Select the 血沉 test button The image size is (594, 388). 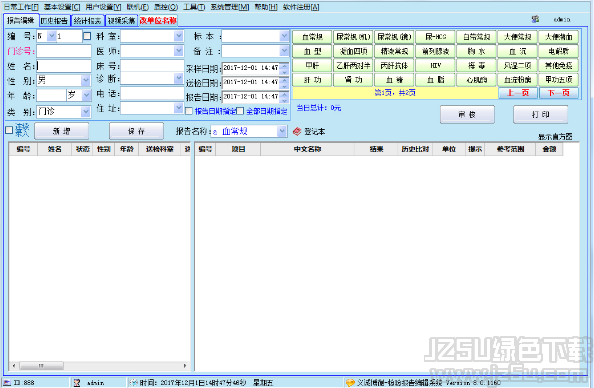coord(517,51)
